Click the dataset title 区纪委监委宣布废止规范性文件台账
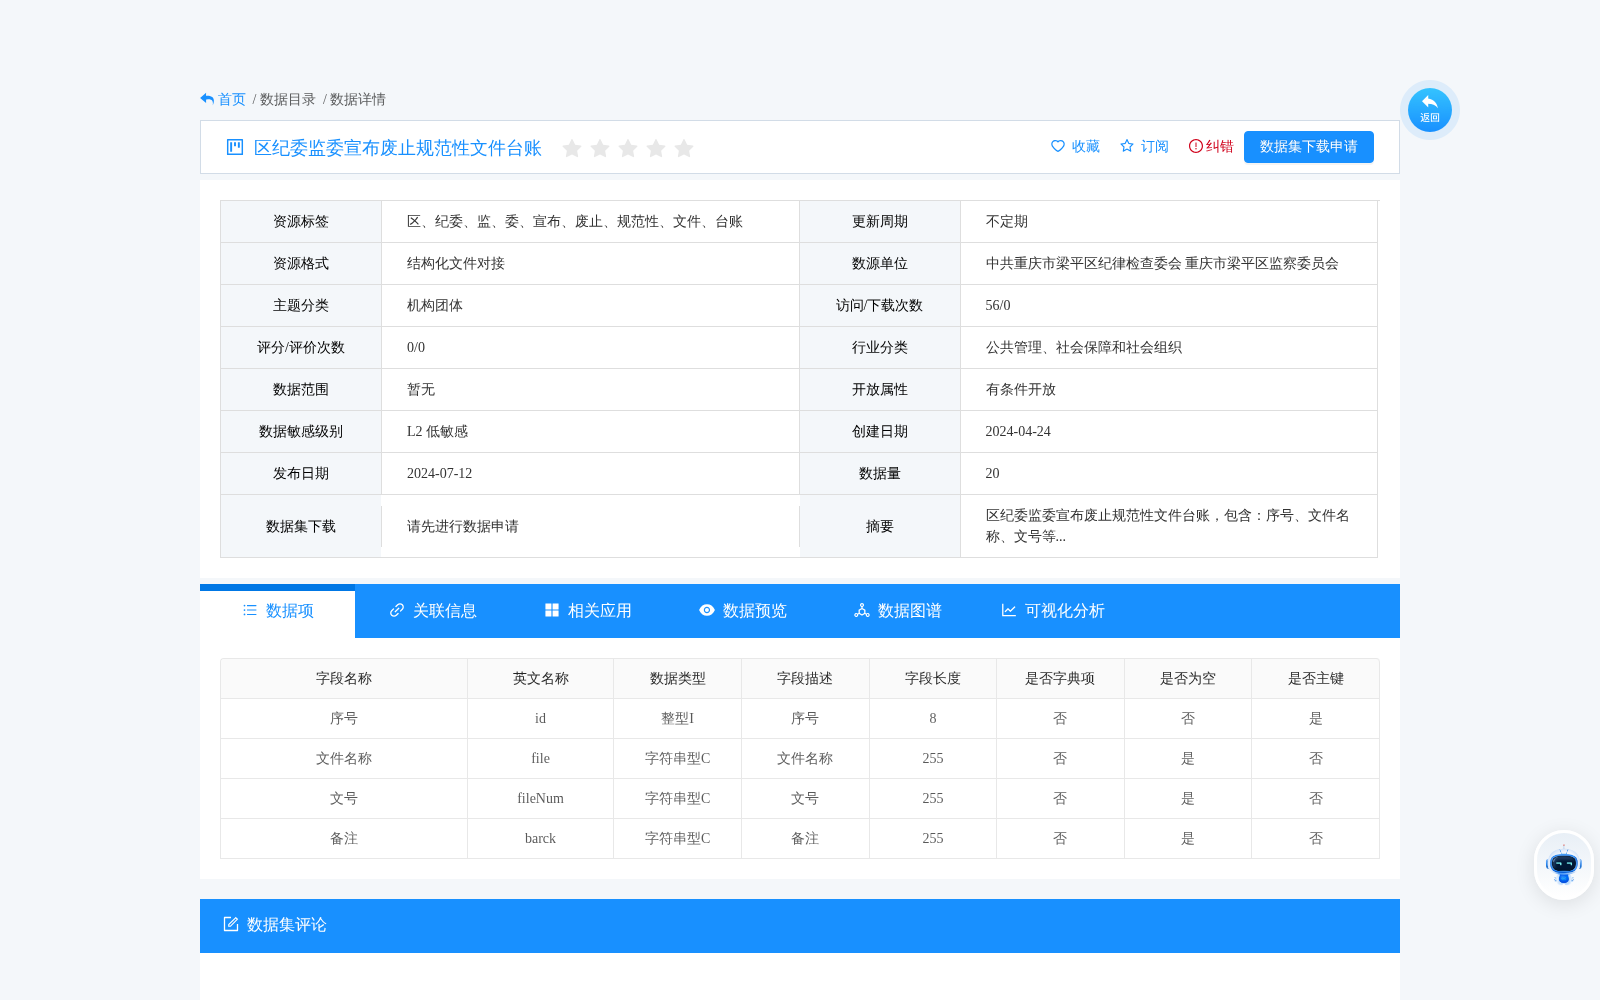This screenshot has height=1000, width=1600. point(398,148)
